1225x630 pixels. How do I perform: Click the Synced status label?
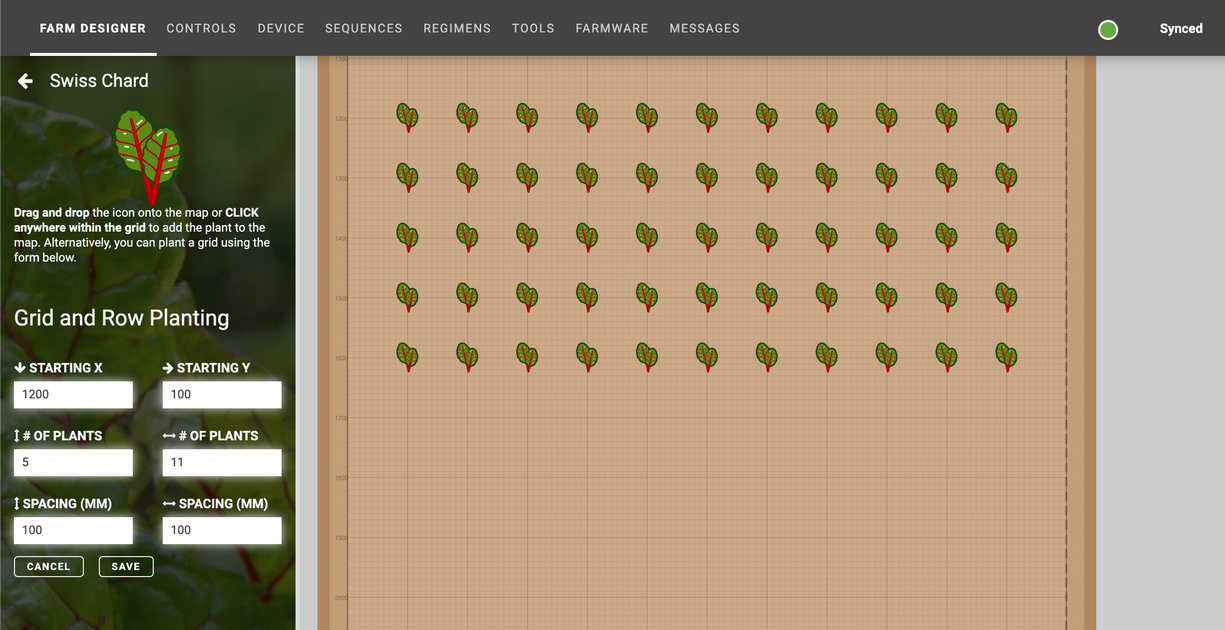pyautogui.click(x=1181, y=28)
